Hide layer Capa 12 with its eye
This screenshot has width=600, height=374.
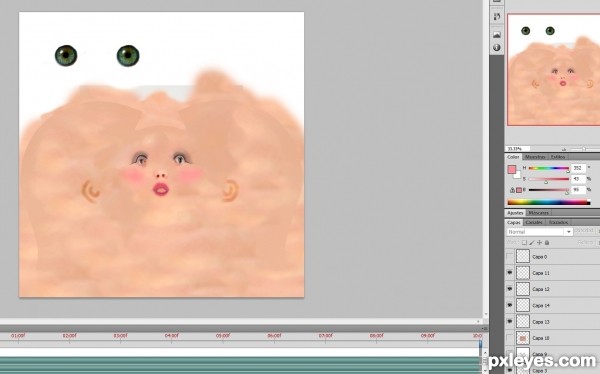[510, 289]
